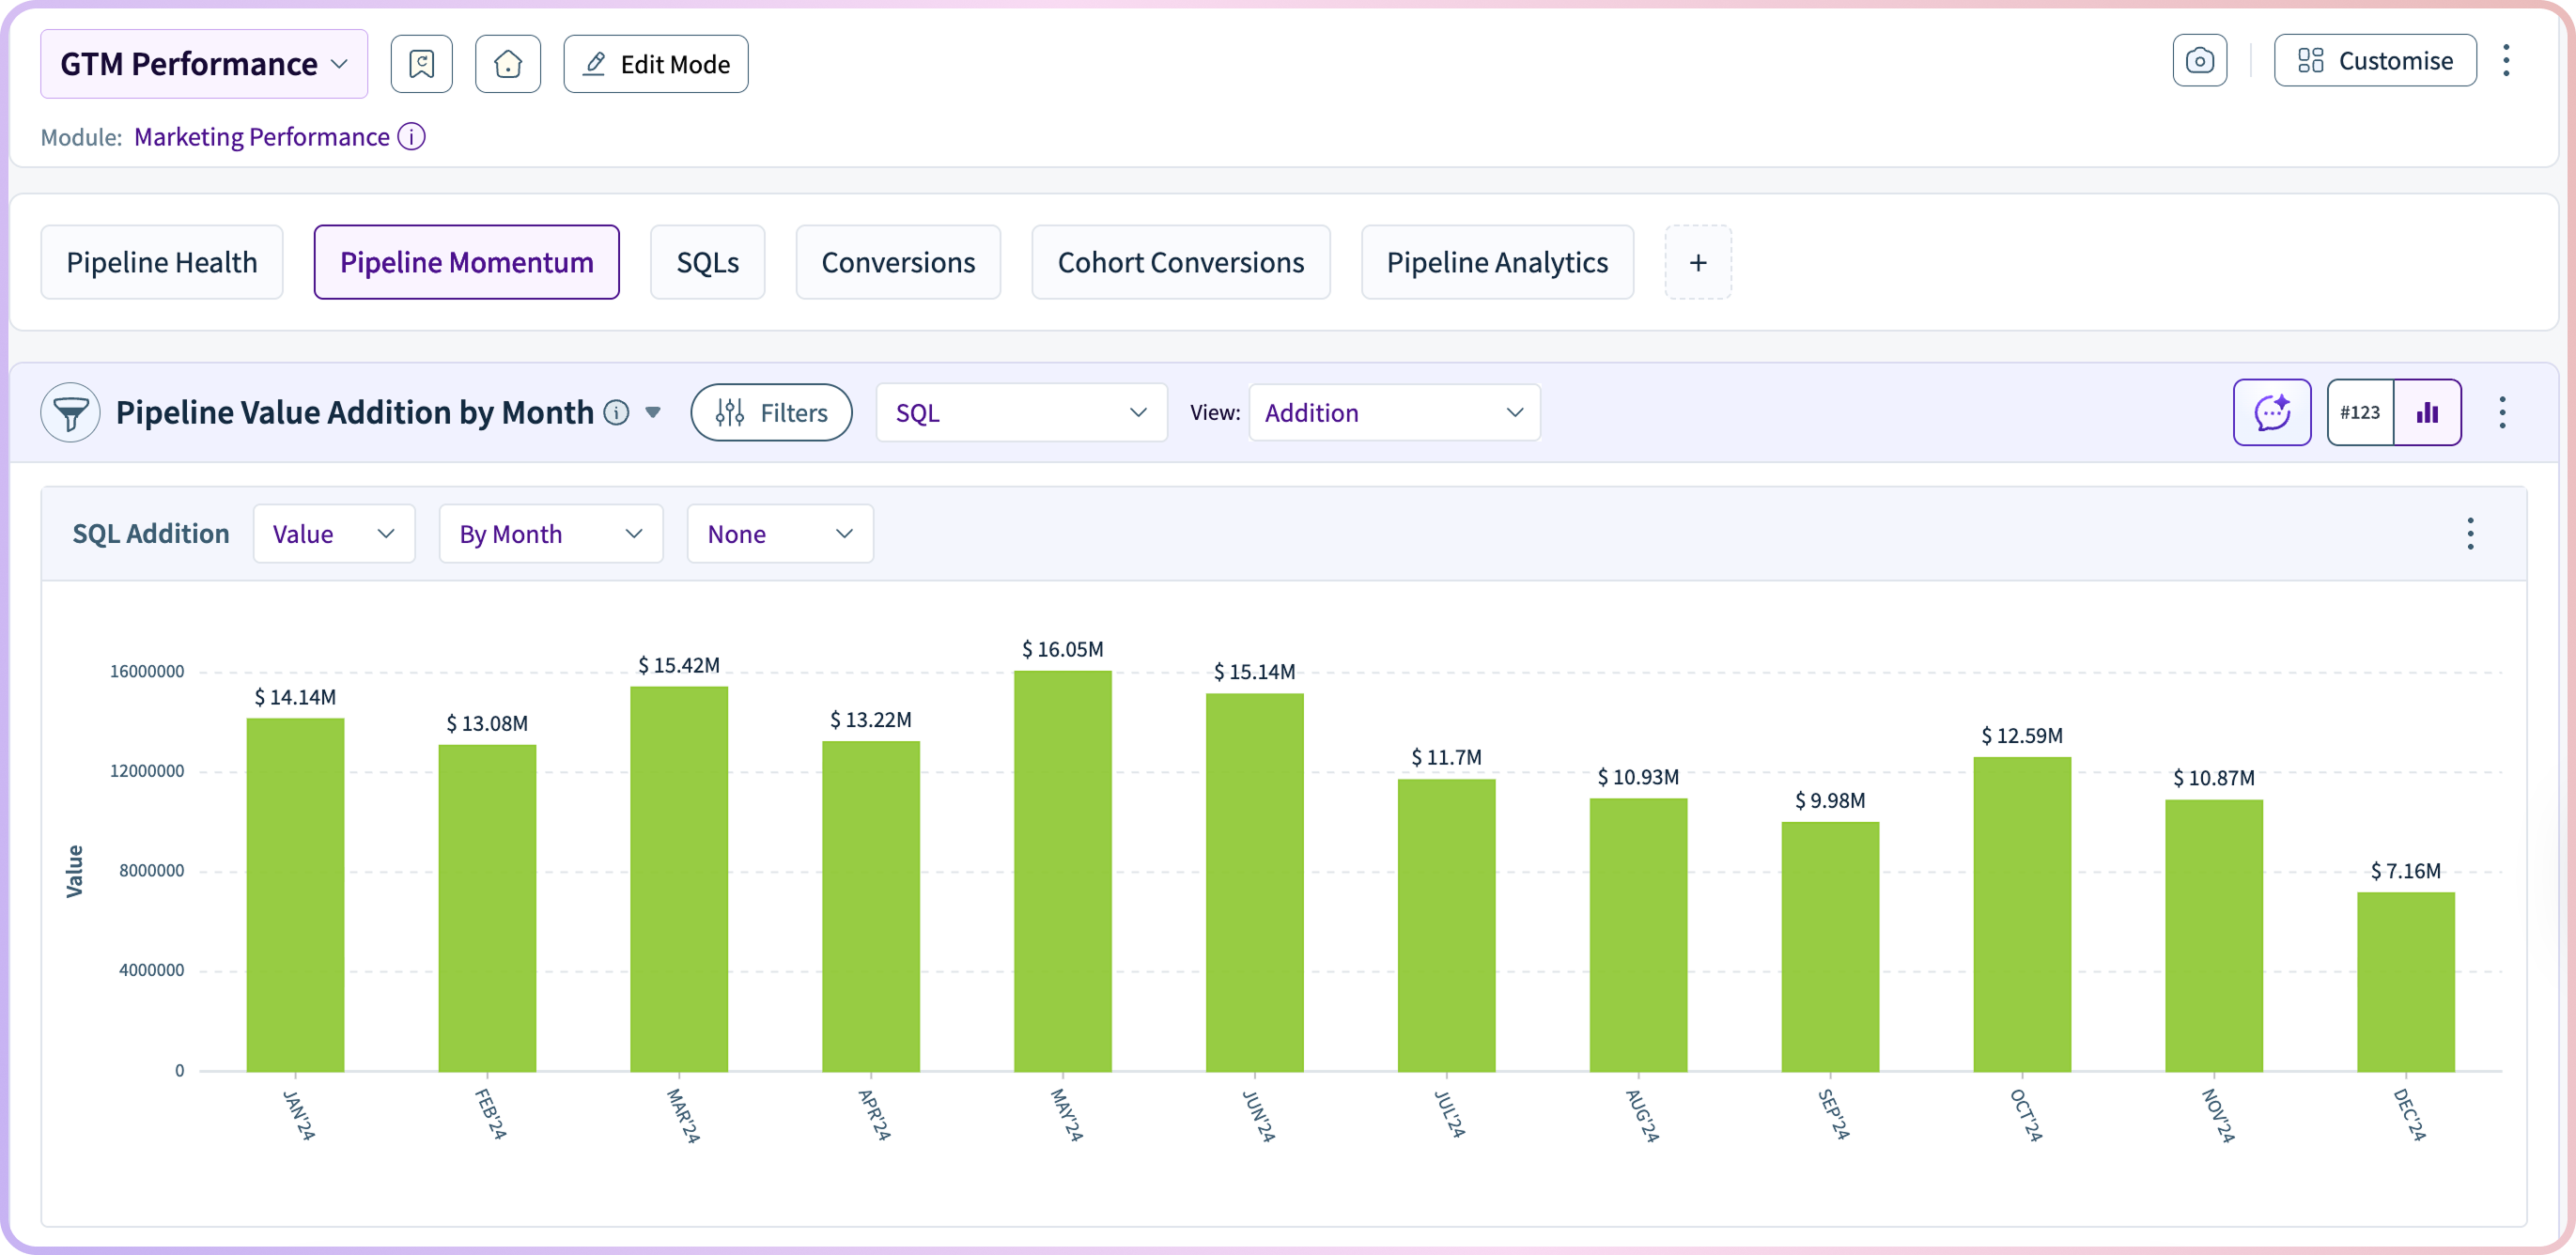The height and width of the screenshot is (1255, 2576).
Task: Click the bookmark icon beside GTM Performance
Action: tap(421, 64)
